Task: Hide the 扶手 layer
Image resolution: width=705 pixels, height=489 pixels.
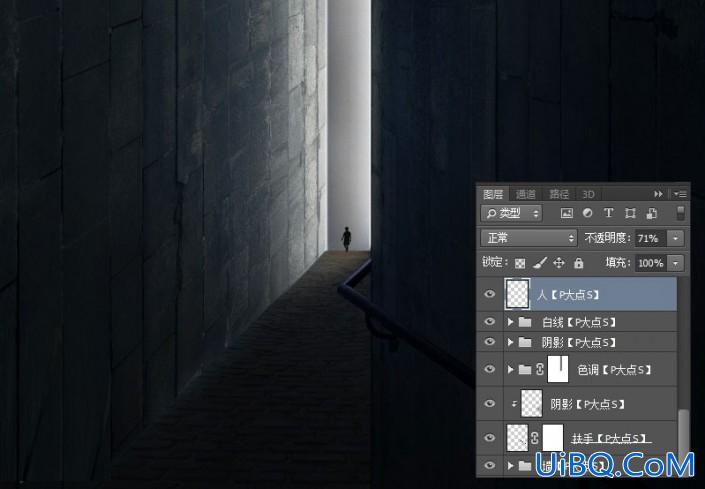Action: (x=489, y=438)
